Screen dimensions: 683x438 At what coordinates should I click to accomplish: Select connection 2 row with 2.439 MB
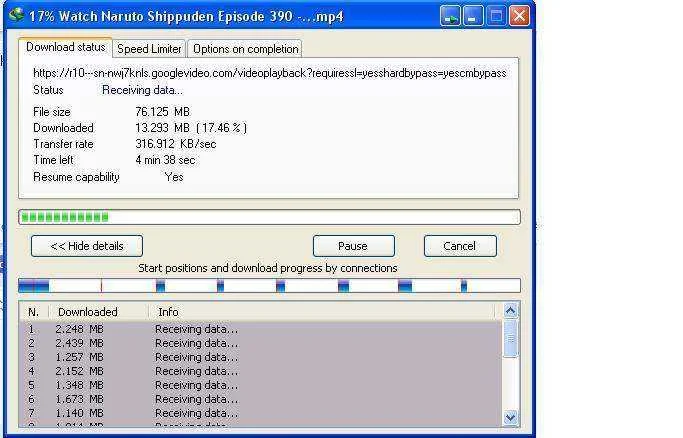pos(260,343)
